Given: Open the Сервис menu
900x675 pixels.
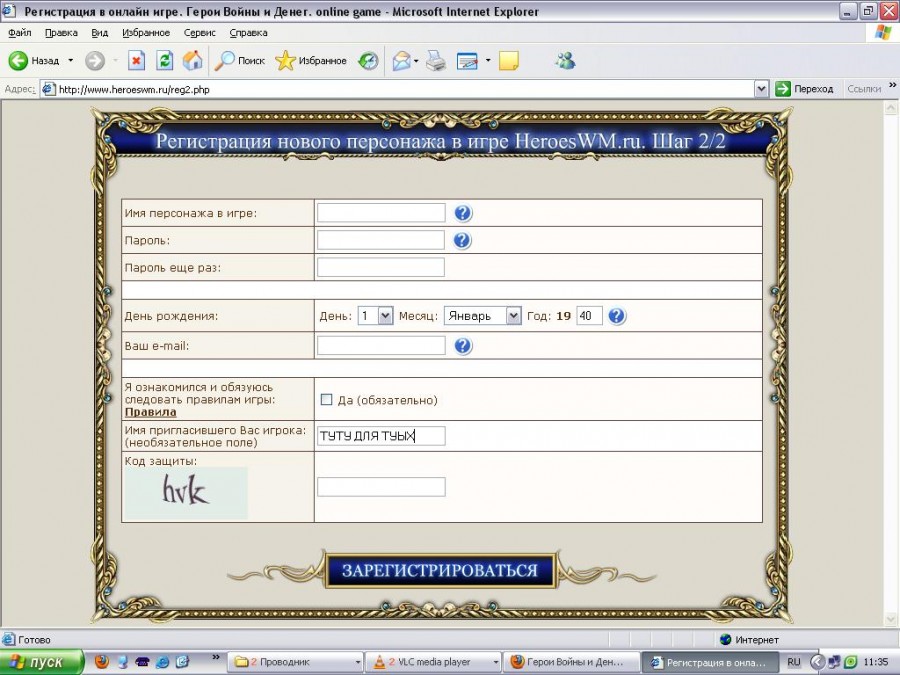Looking at the screenshot, I should click(x=199, y=33).
